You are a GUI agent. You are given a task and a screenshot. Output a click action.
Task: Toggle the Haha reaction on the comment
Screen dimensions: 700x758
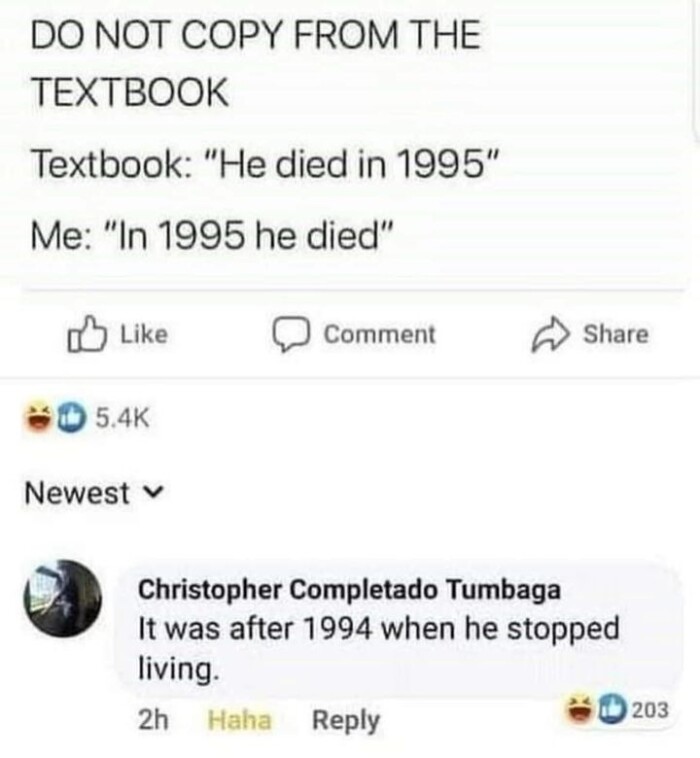[239, 720]
